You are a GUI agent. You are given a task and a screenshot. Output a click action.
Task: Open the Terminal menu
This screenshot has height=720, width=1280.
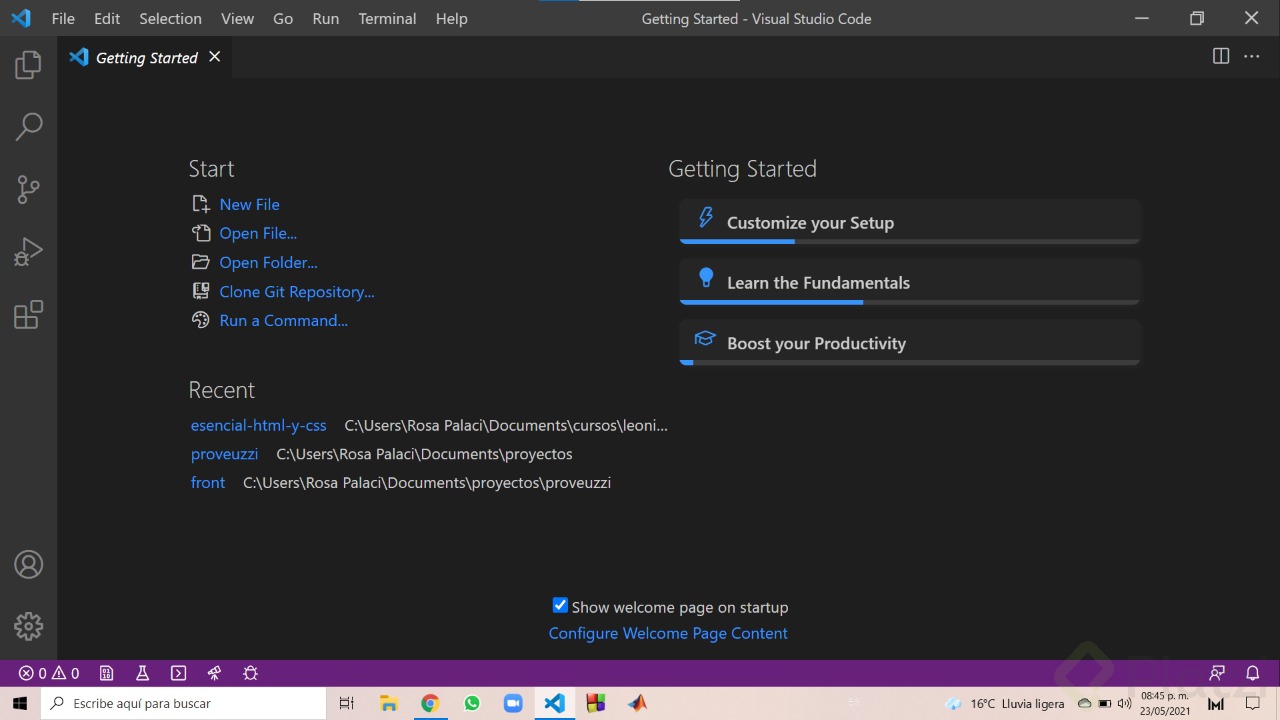coord(387,18)
